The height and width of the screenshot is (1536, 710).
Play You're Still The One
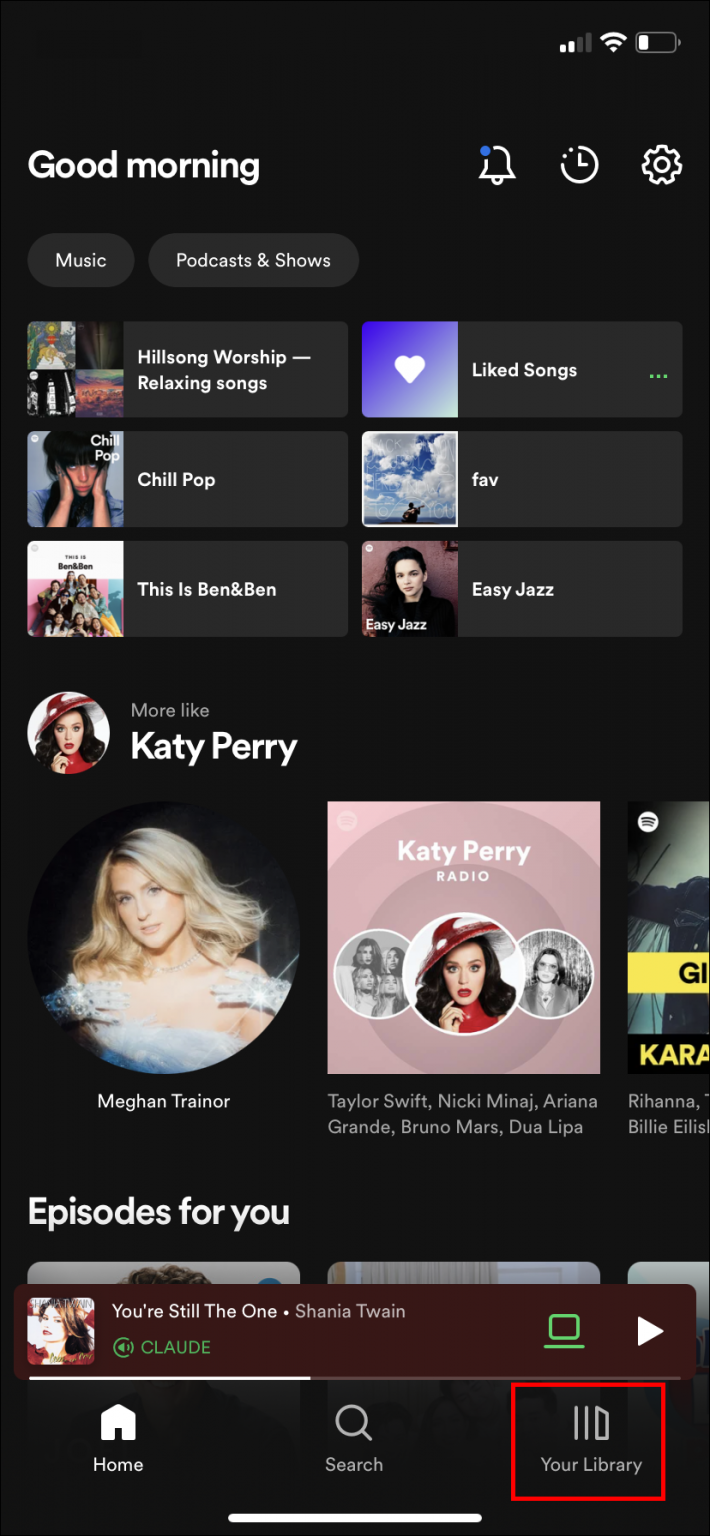[x=649, y=1330]
